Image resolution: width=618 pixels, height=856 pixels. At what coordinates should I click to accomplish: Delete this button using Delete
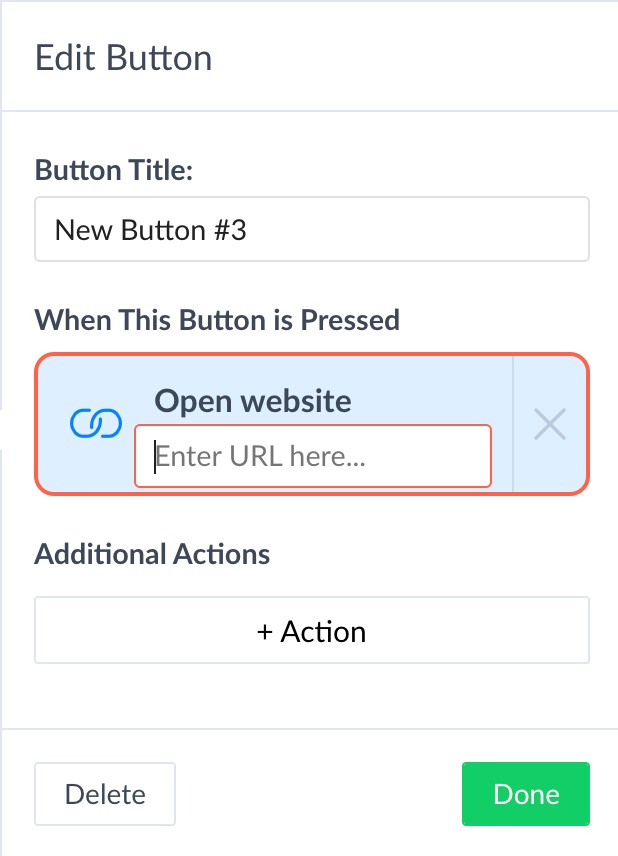[x=105, y=794]
